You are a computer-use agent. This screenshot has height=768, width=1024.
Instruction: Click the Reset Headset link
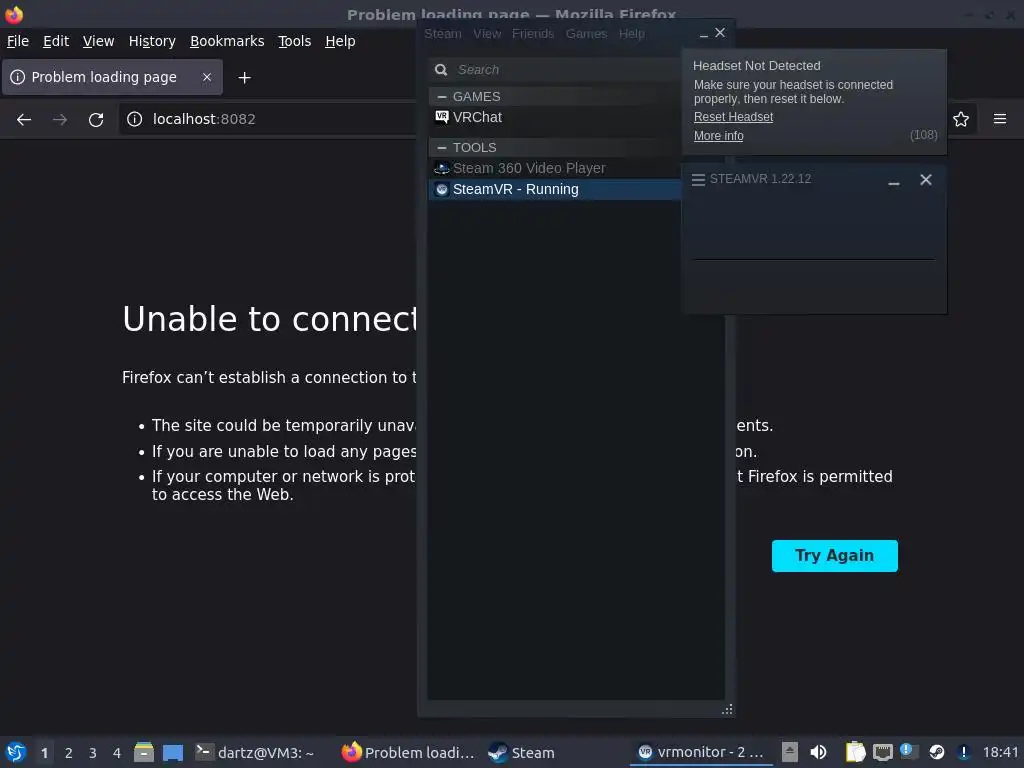(x=733, y=117)
